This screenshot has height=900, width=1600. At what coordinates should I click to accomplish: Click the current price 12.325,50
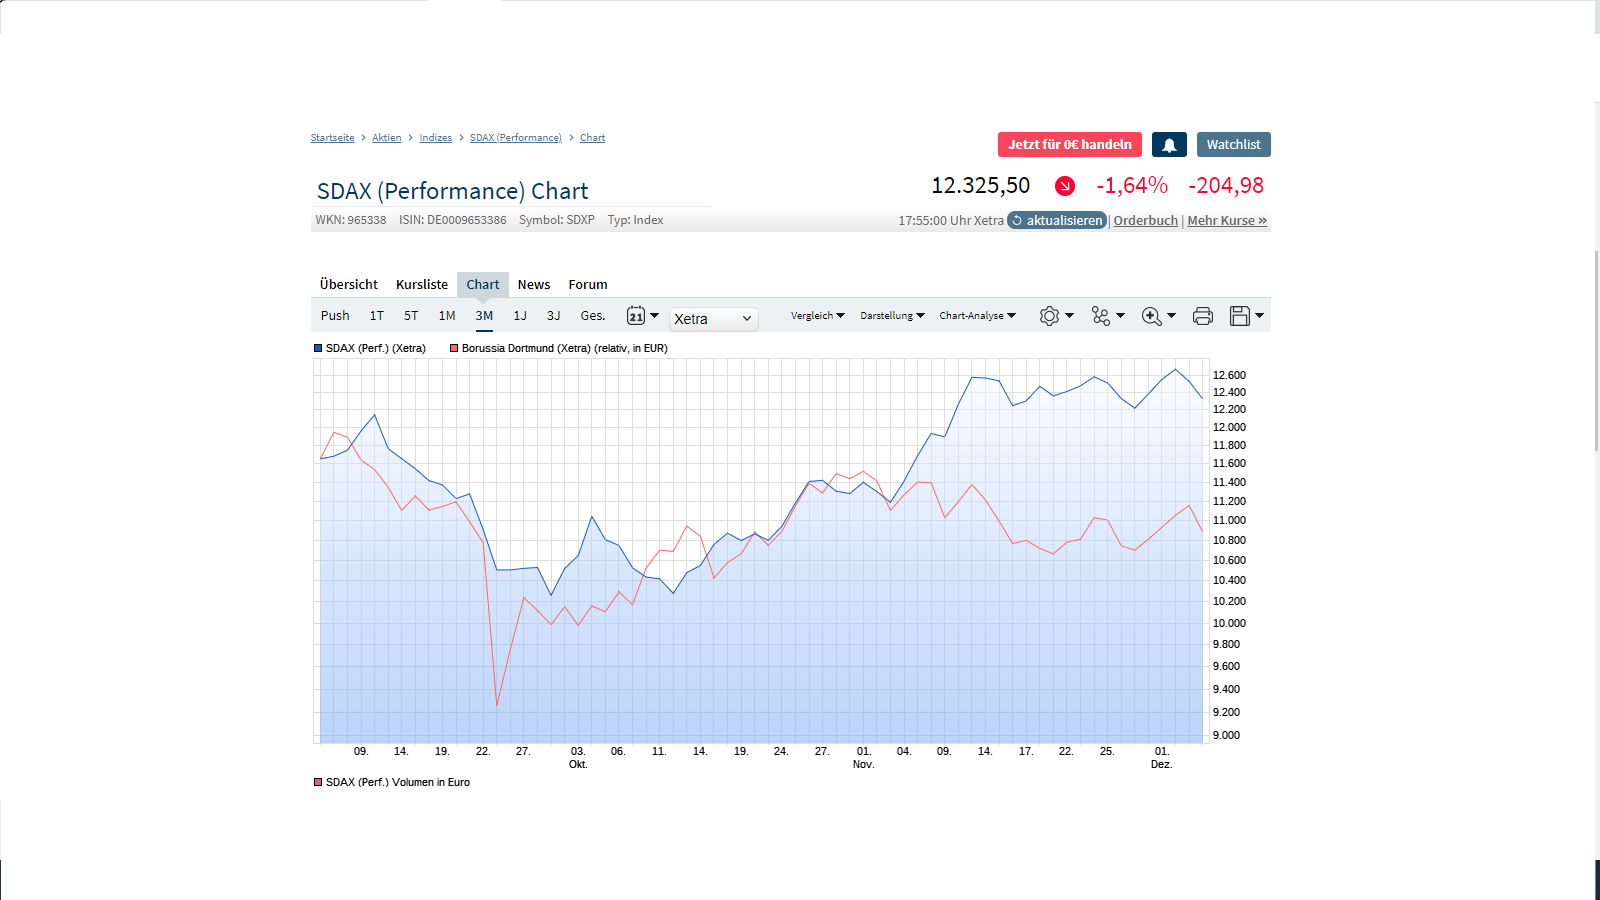tap(981, 186)
